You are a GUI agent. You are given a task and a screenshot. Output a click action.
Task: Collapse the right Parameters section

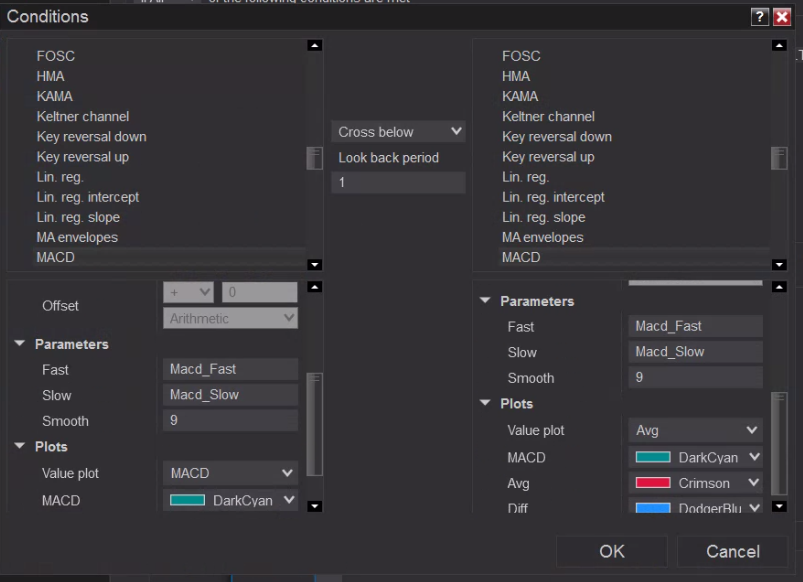485,300
